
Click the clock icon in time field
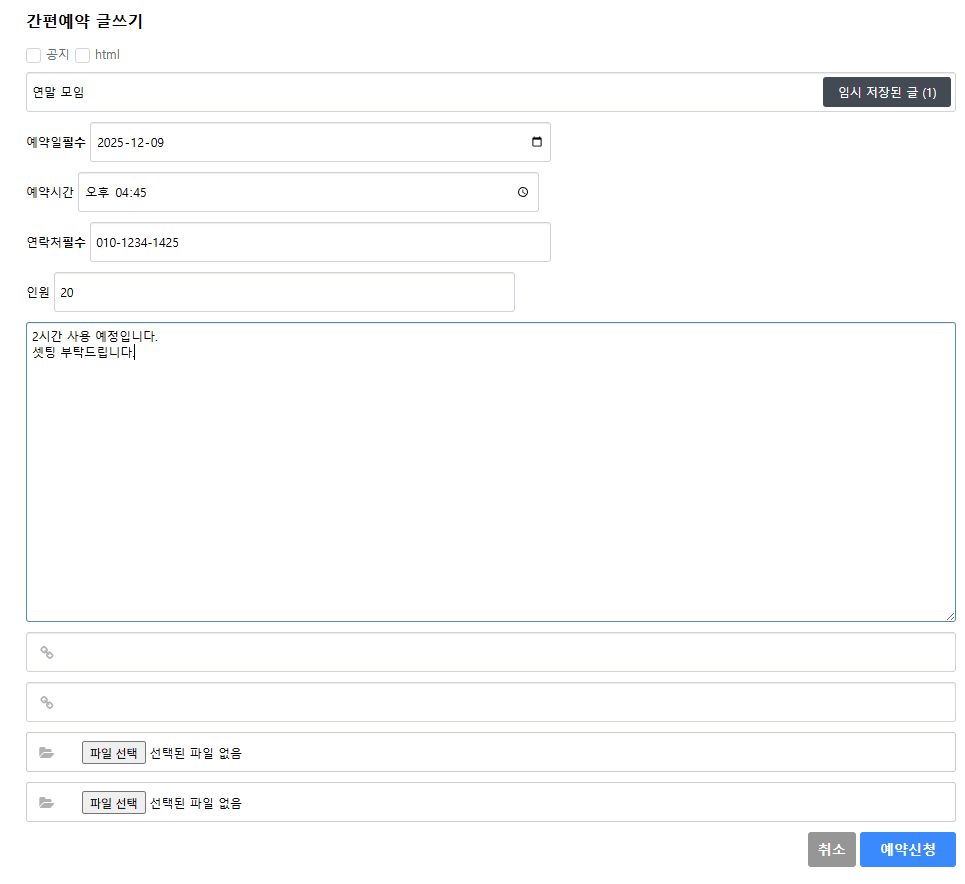(x=523, y=192)
